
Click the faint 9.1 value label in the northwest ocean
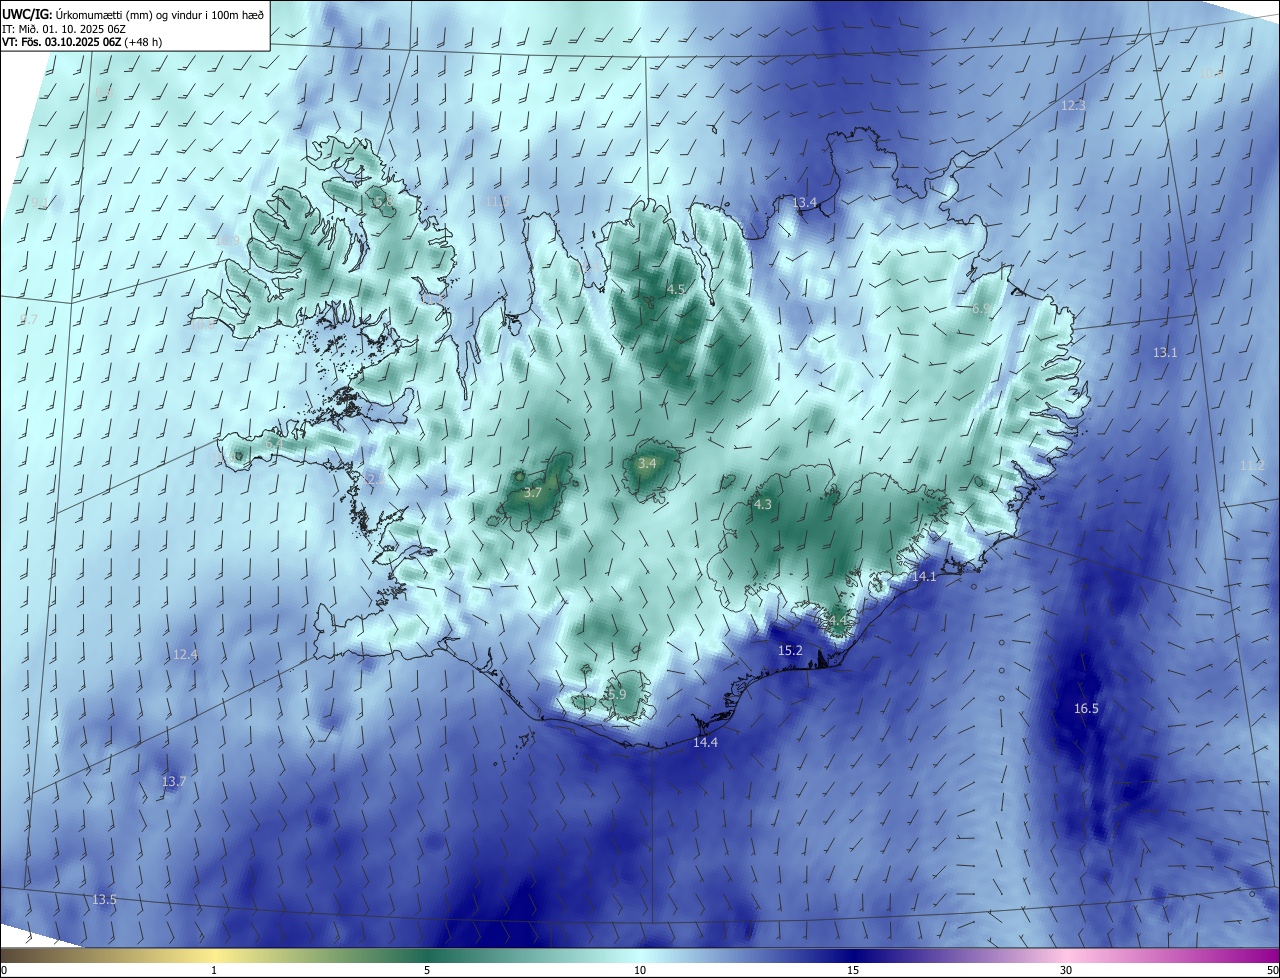[40, 202]
